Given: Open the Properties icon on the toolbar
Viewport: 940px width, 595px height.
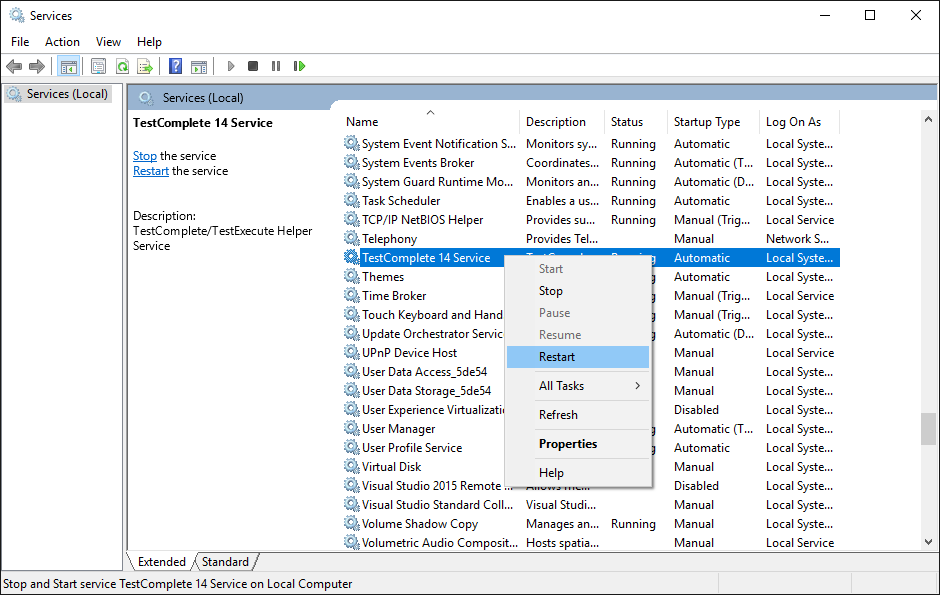Looking at the screenshot, I should [x=97, y=66].
